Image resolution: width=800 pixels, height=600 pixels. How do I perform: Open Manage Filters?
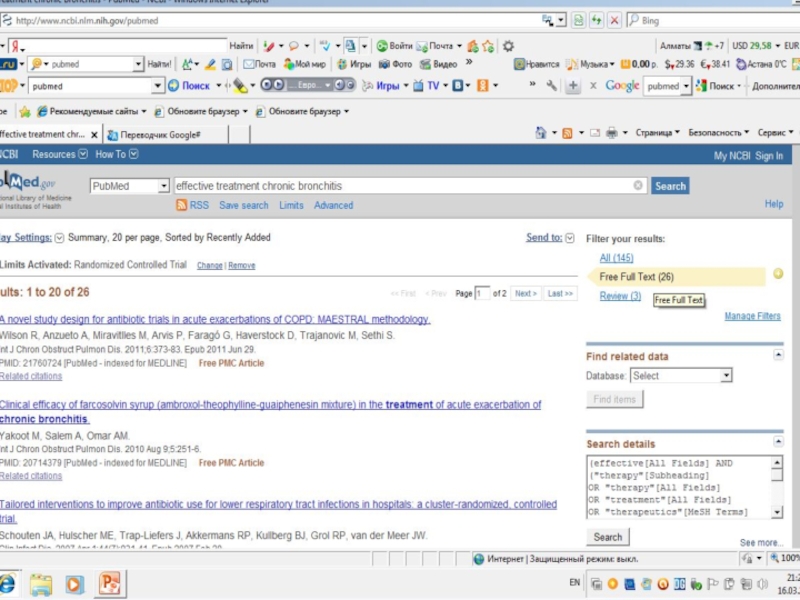point(753,316)
